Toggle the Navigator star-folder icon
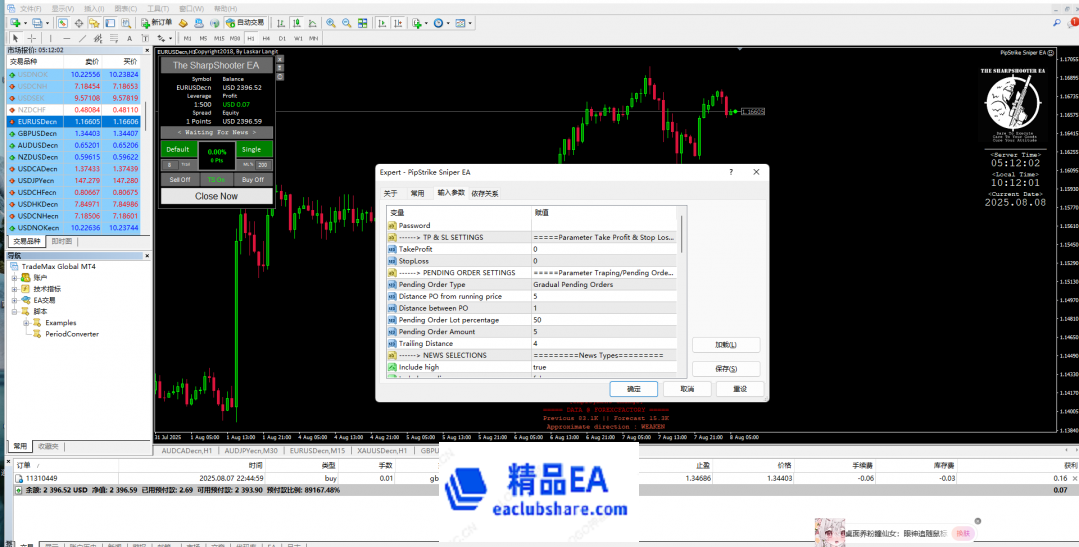This screenshot has height=547, width=1079. click(94, 23)
